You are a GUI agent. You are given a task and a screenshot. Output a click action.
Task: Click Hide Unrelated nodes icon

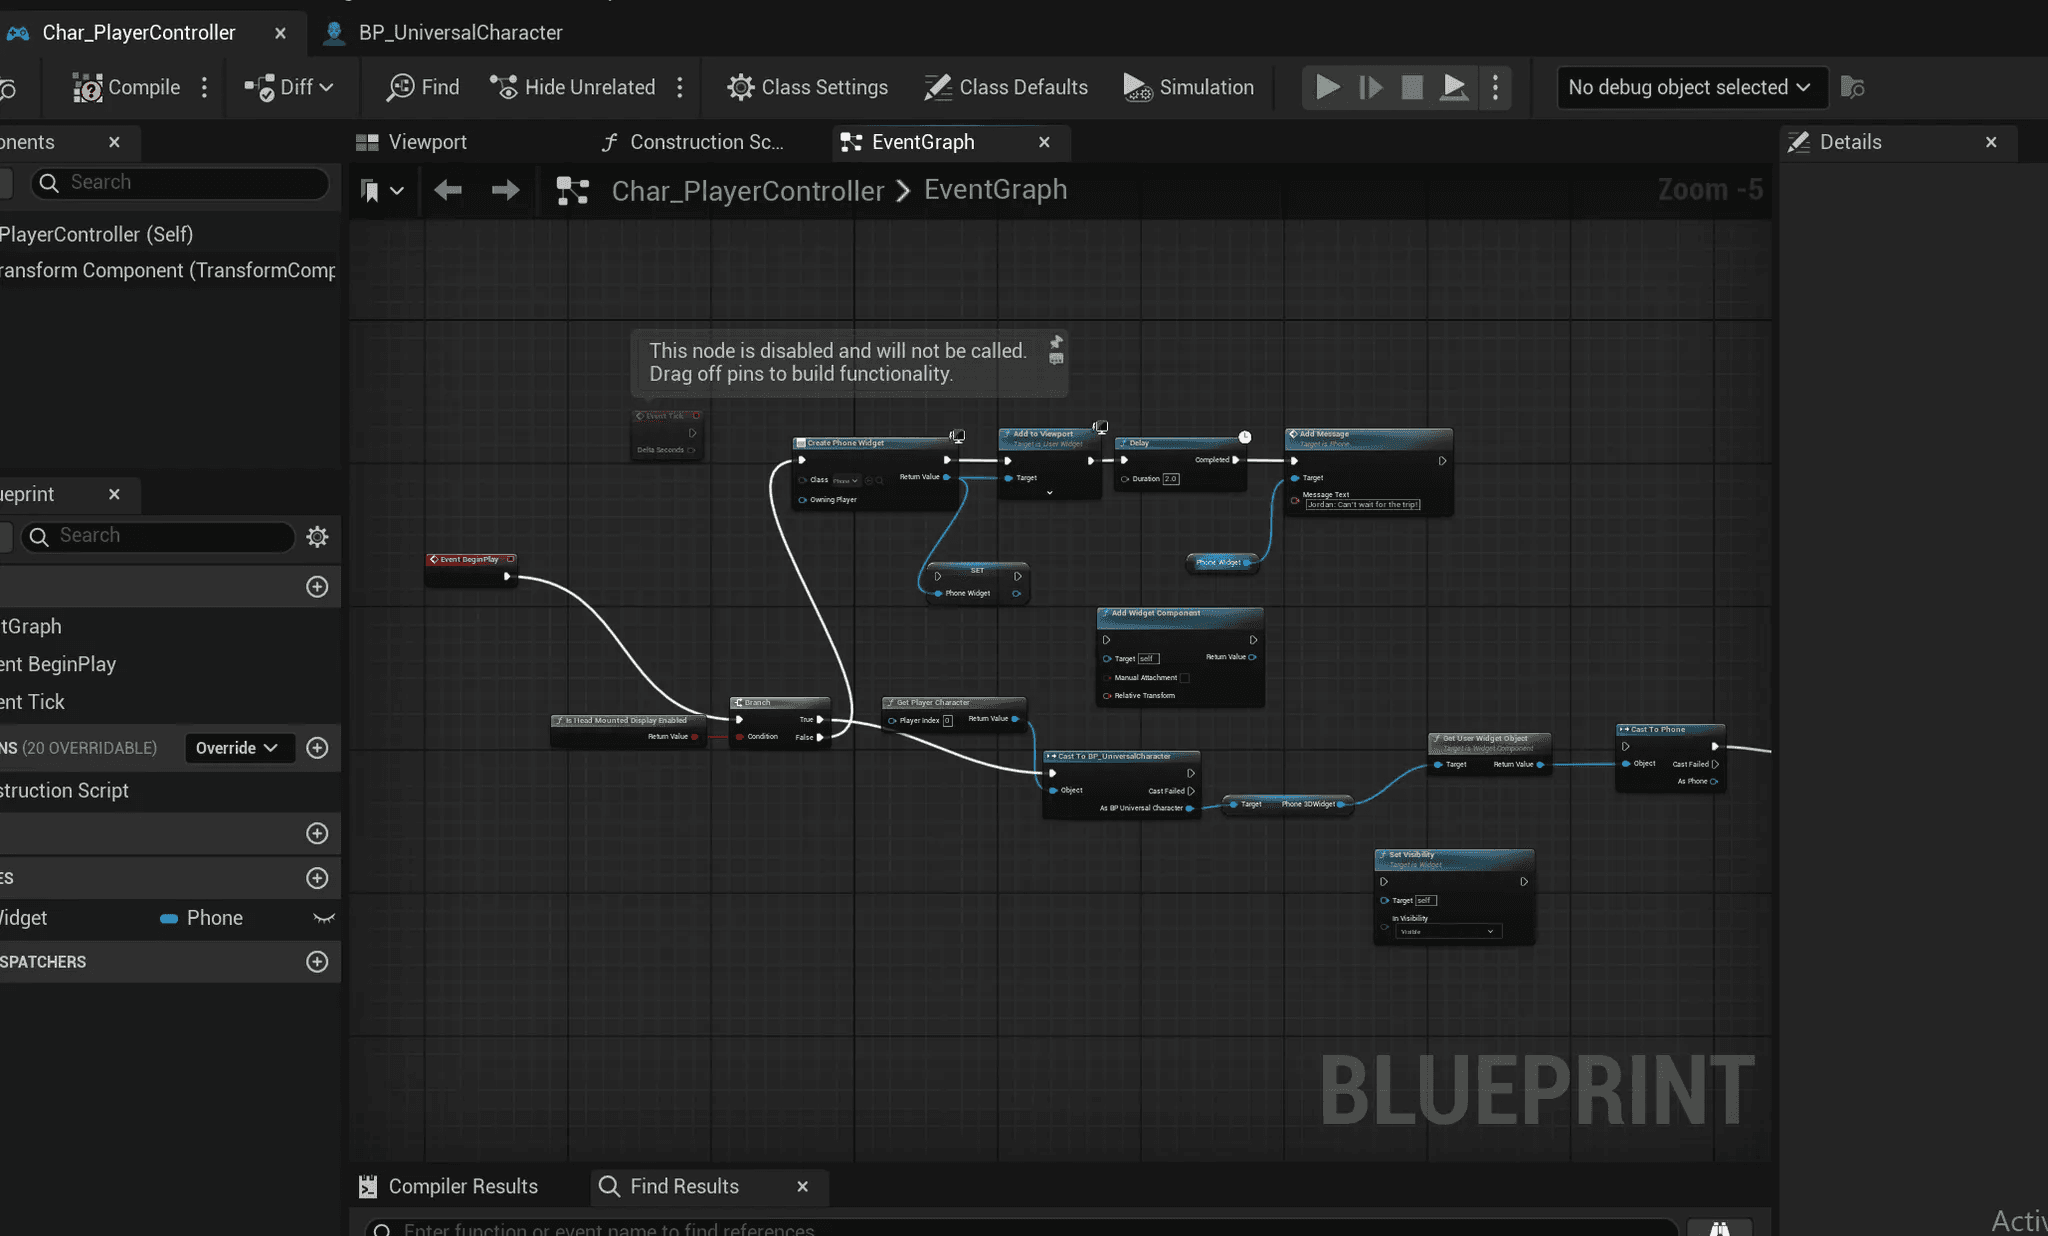(x=504, y=88)
